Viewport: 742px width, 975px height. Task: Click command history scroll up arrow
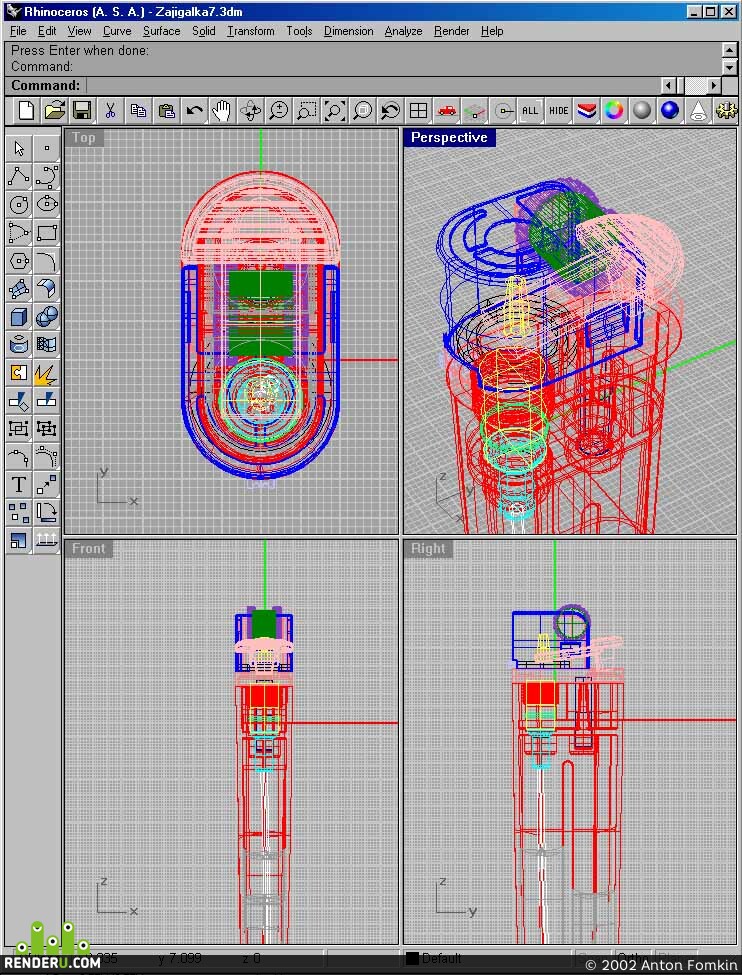click(730, 50)
